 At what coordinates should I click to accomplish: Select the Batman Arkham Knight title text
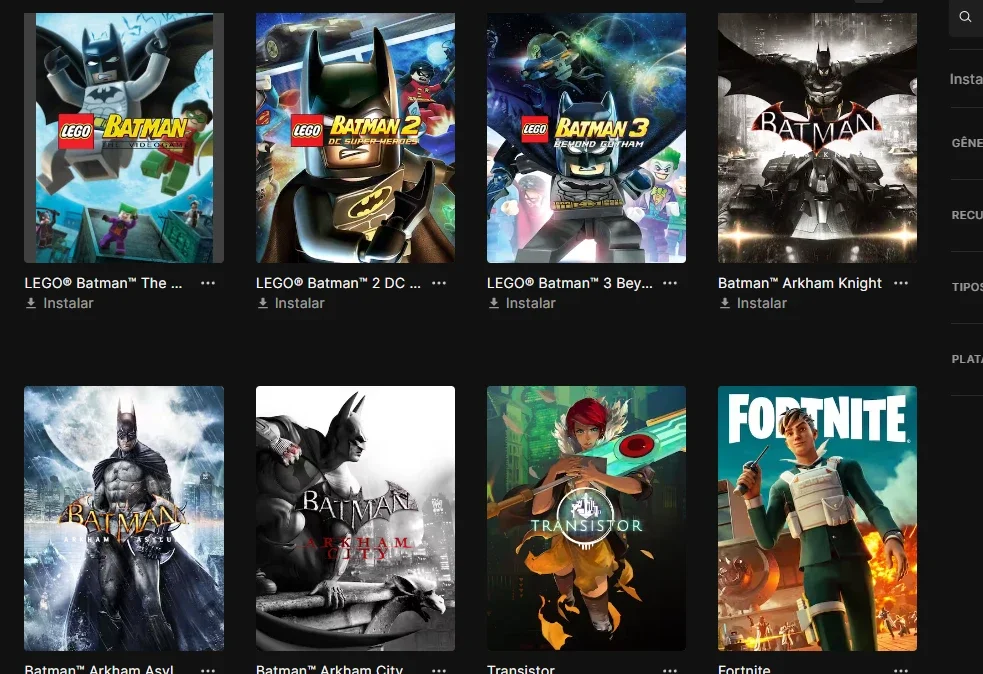click(800, 283)
